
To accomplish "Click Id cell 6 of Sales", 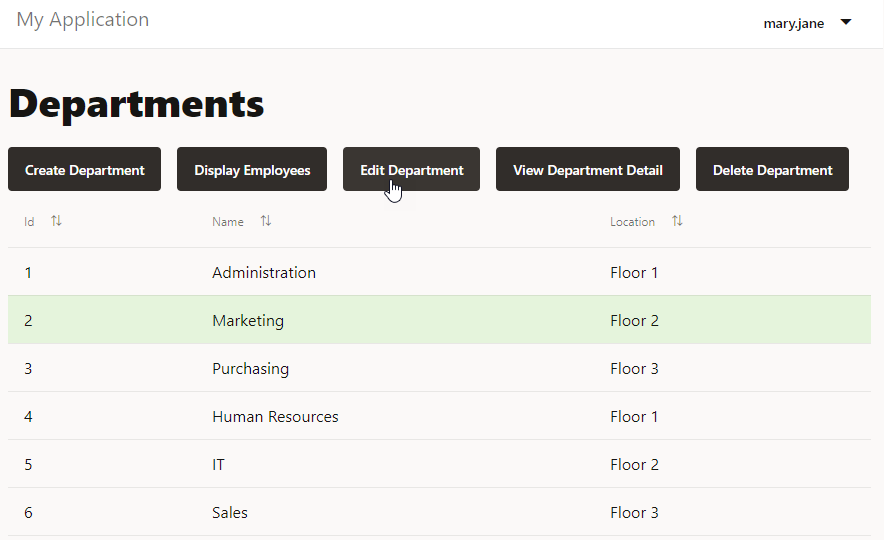I will click(x=28, y=512).
